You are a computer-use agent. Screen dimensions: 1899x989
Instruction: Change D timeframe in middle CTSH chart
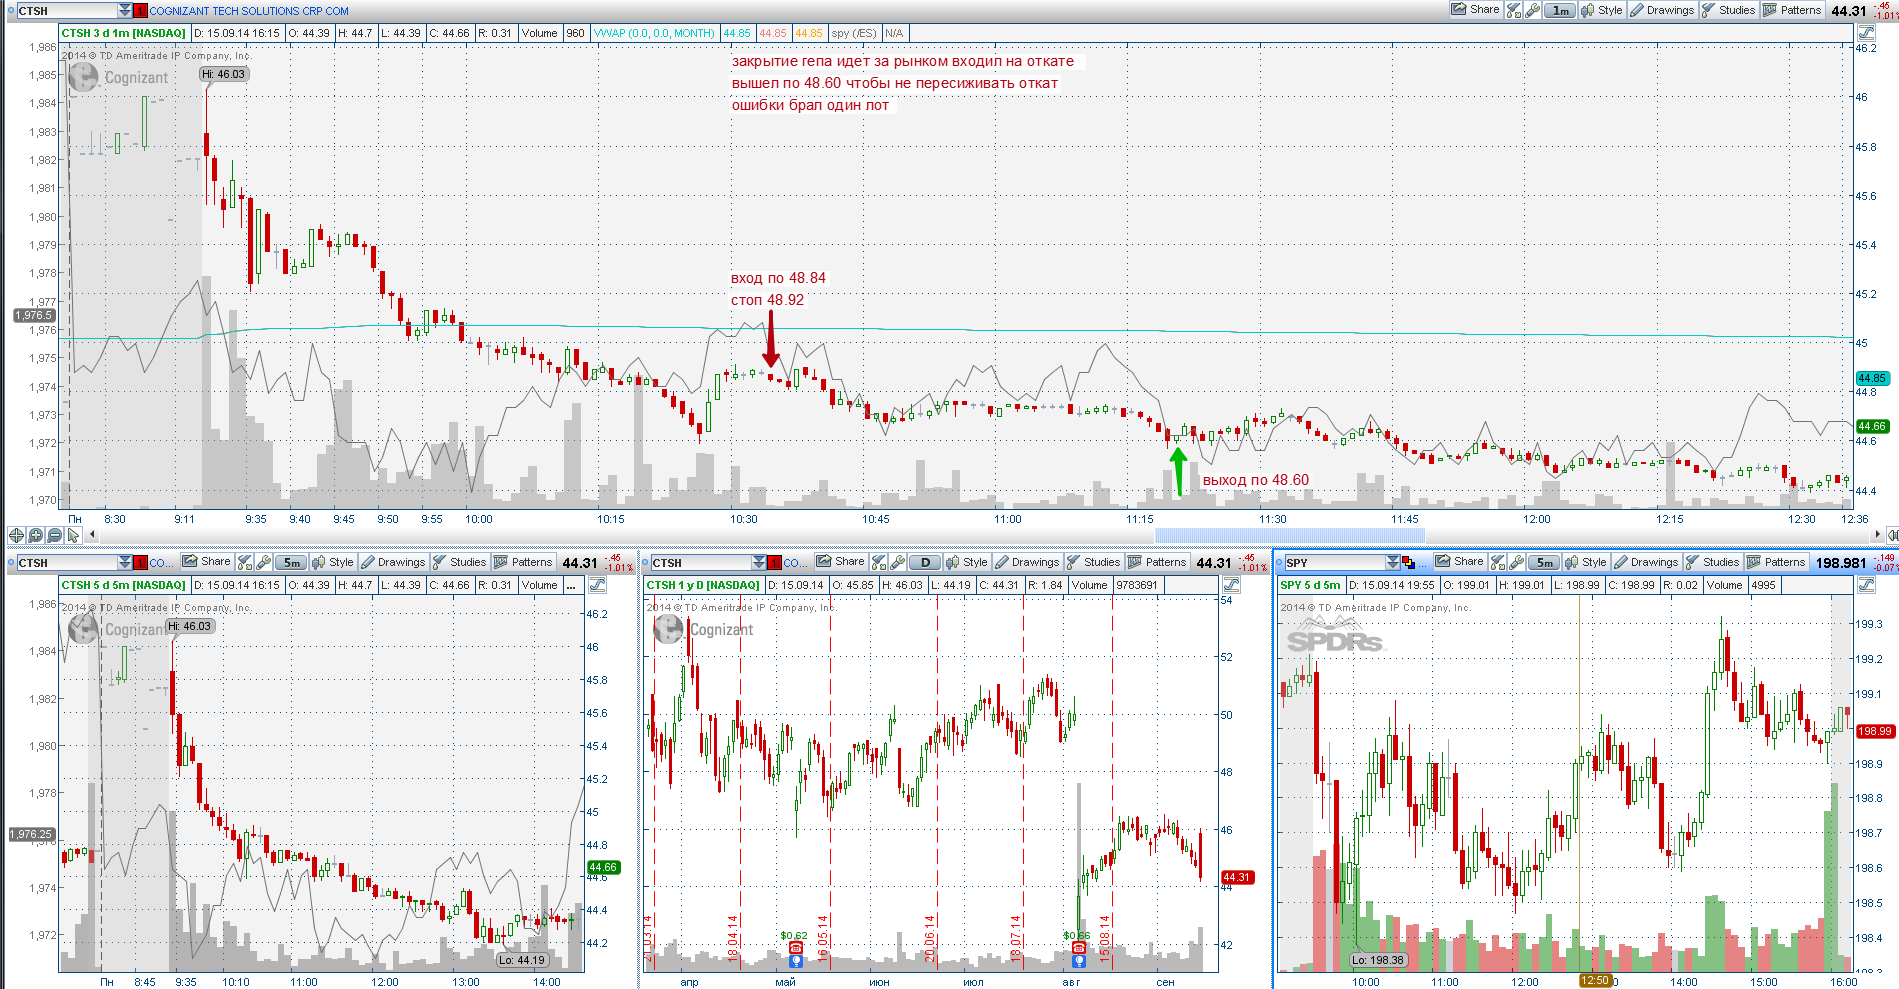tap(925, 562)
